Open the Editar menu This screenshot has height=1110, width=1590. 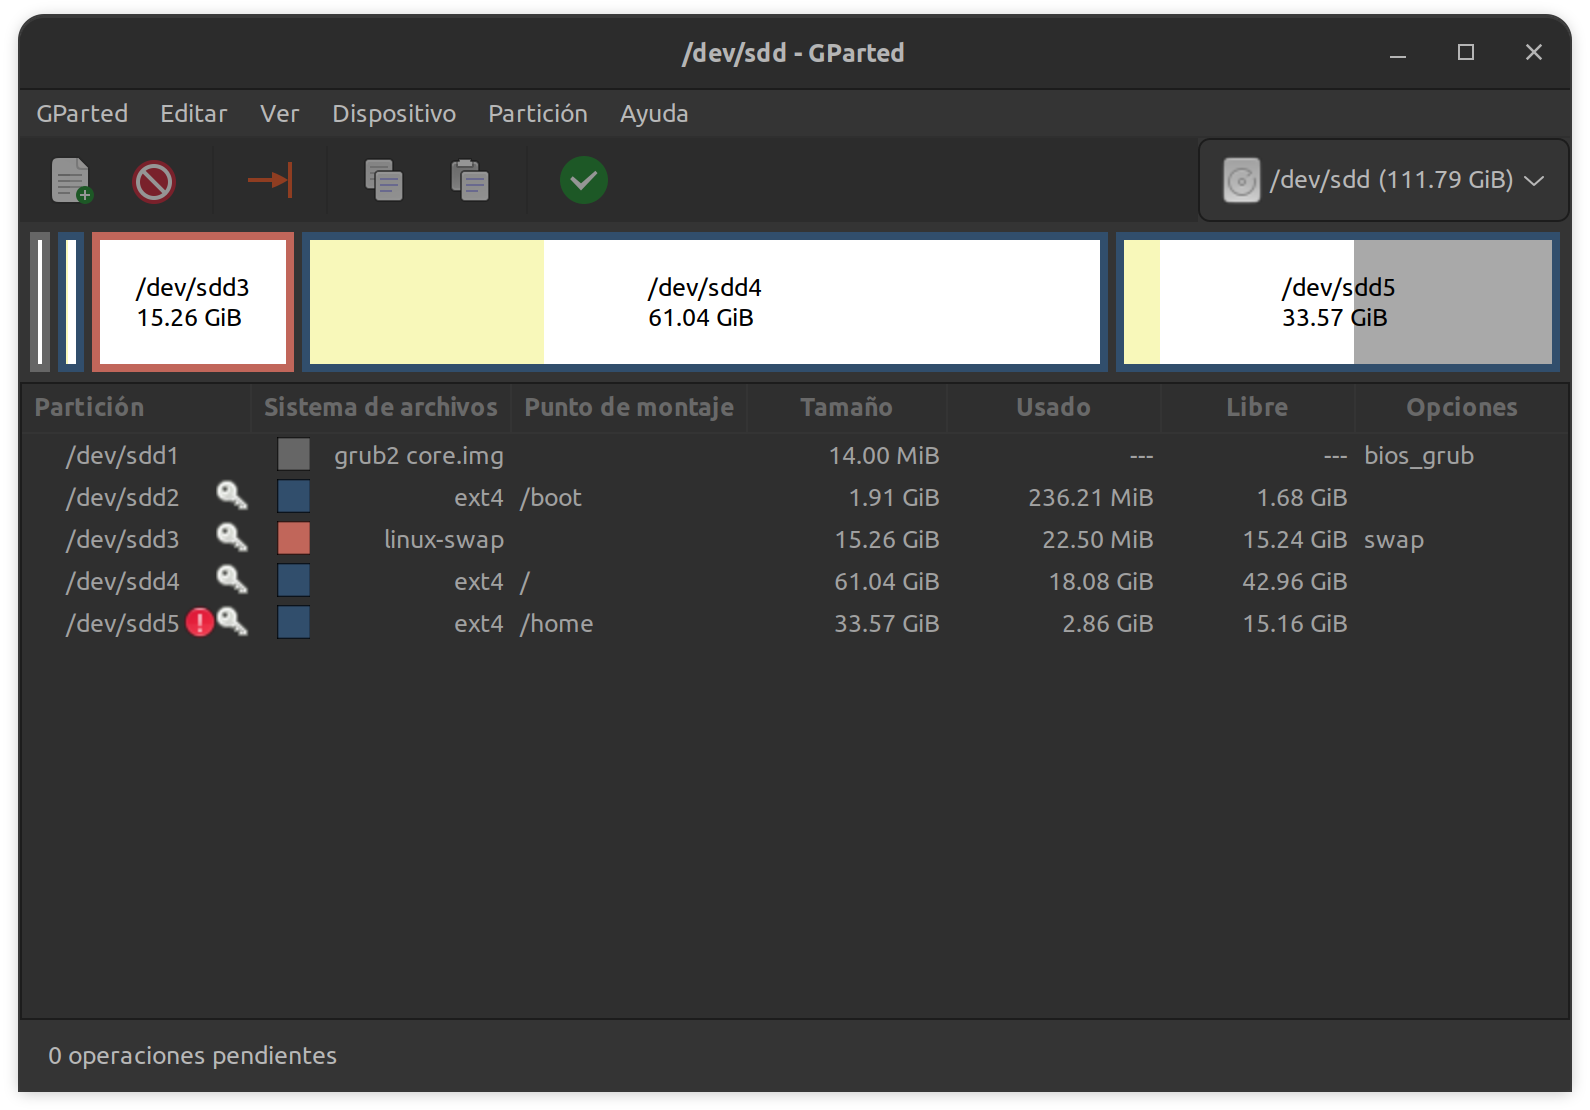pos(194,114)
